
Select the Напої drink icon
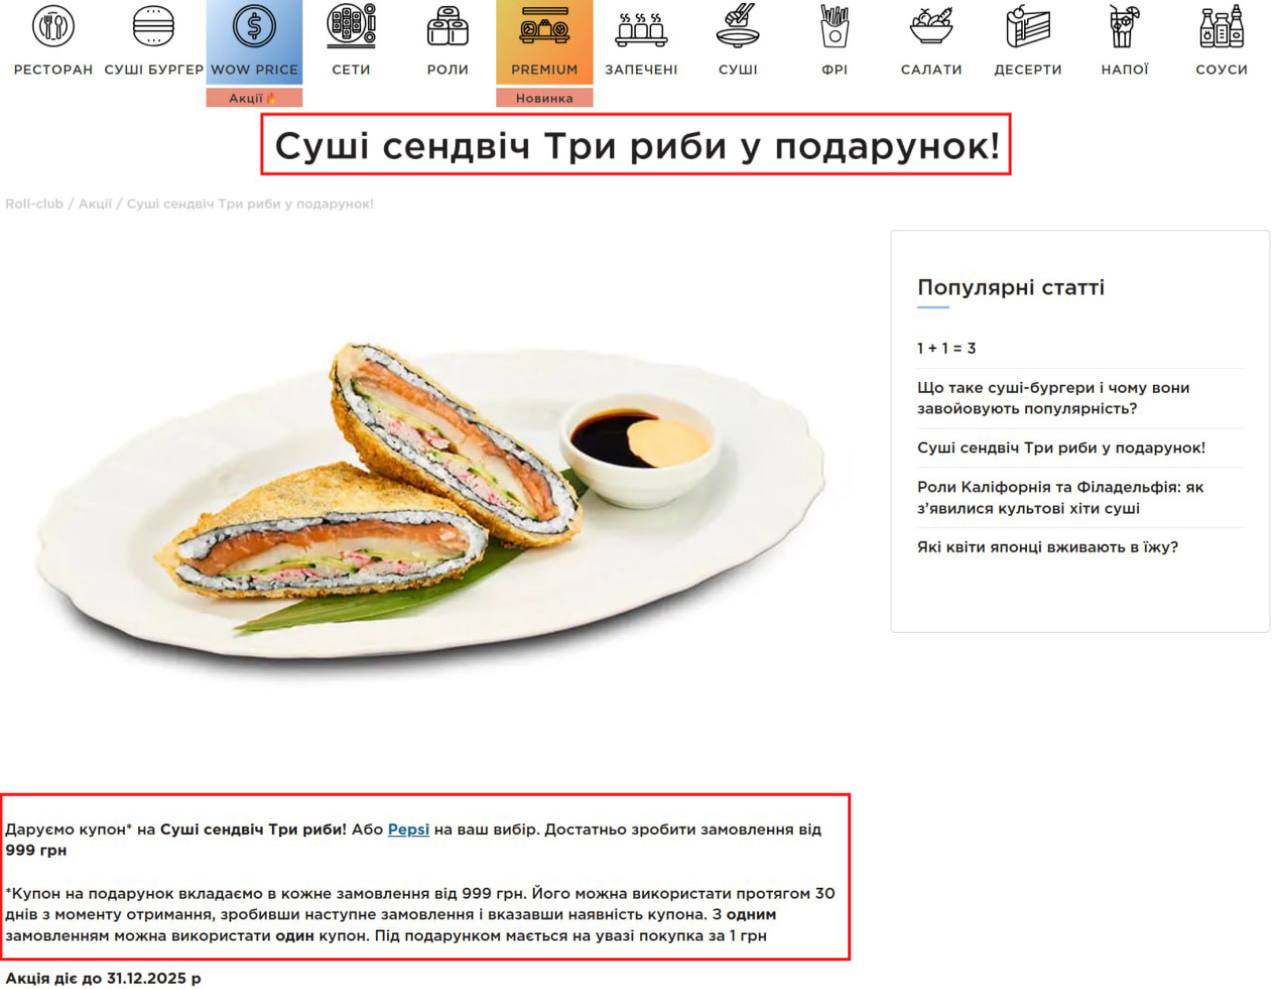click(1124, 26)
